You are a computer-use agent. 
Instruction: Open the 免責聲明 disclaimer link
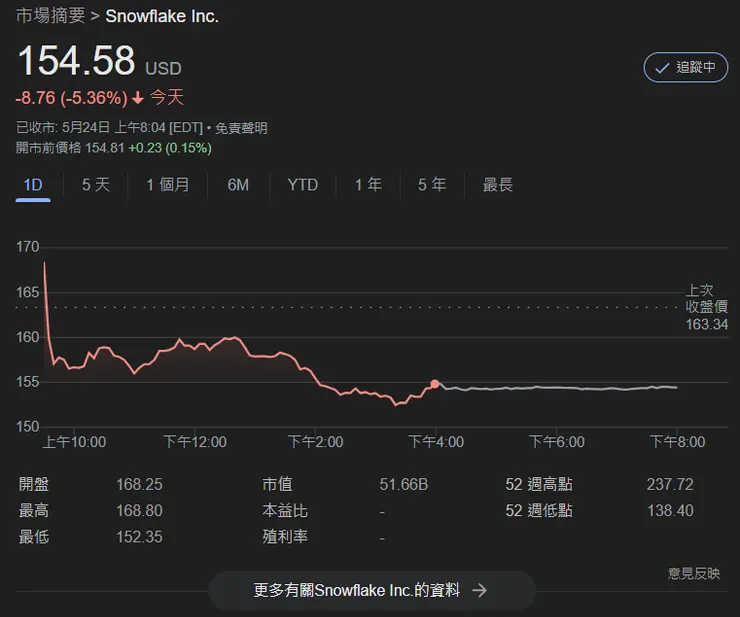click(x=241, y=128)
